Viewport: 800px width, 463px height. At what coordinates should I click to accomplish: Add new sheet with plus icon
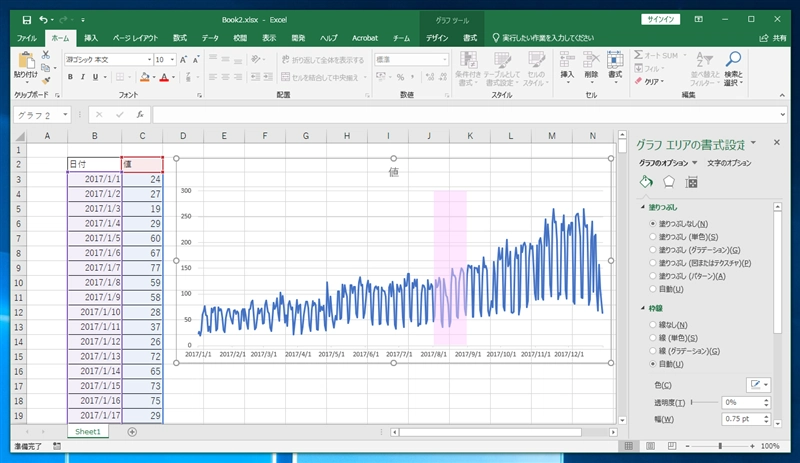132,432
